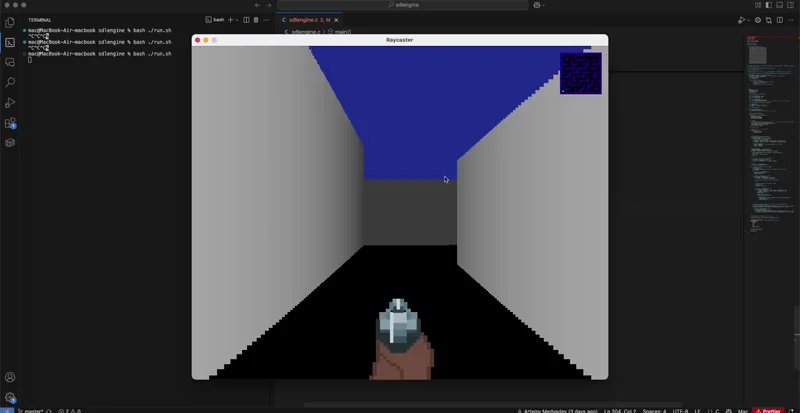Click the Raycaster window title bar
This screenshot has width=800, height=413.
[399, 40]
